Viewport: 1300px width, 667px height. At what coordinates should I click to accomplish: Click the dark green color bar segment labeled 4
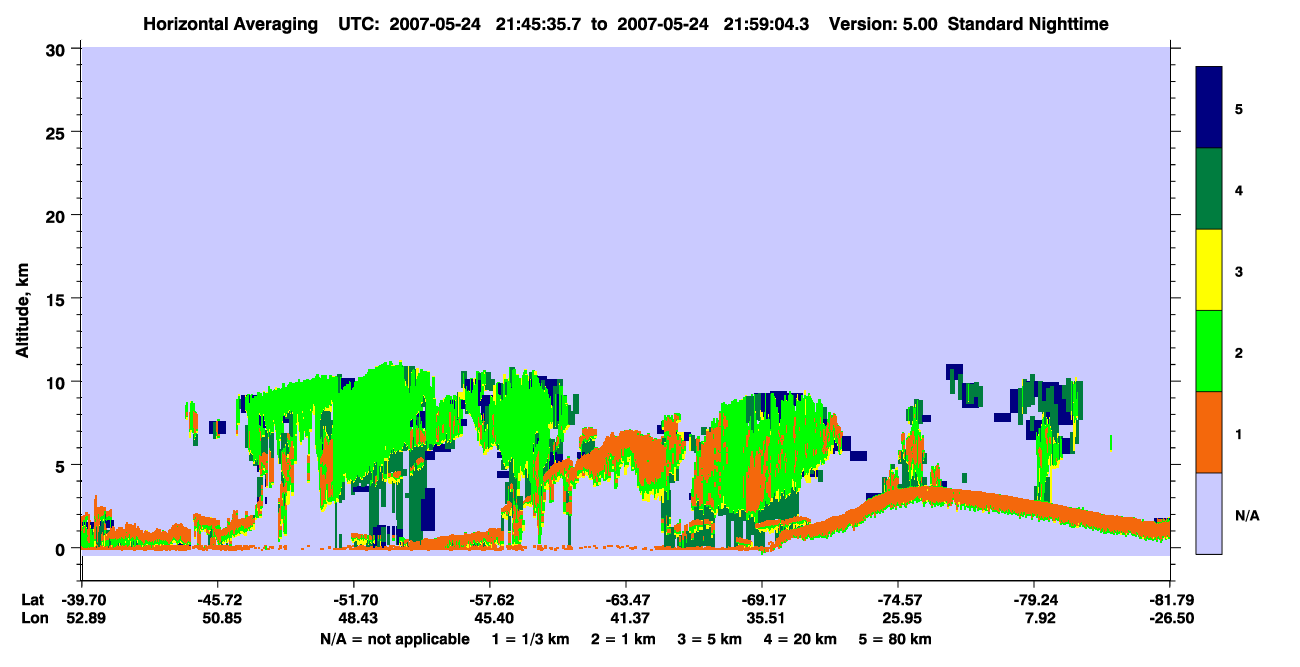pyautogui.click(x=1209, y=189)
